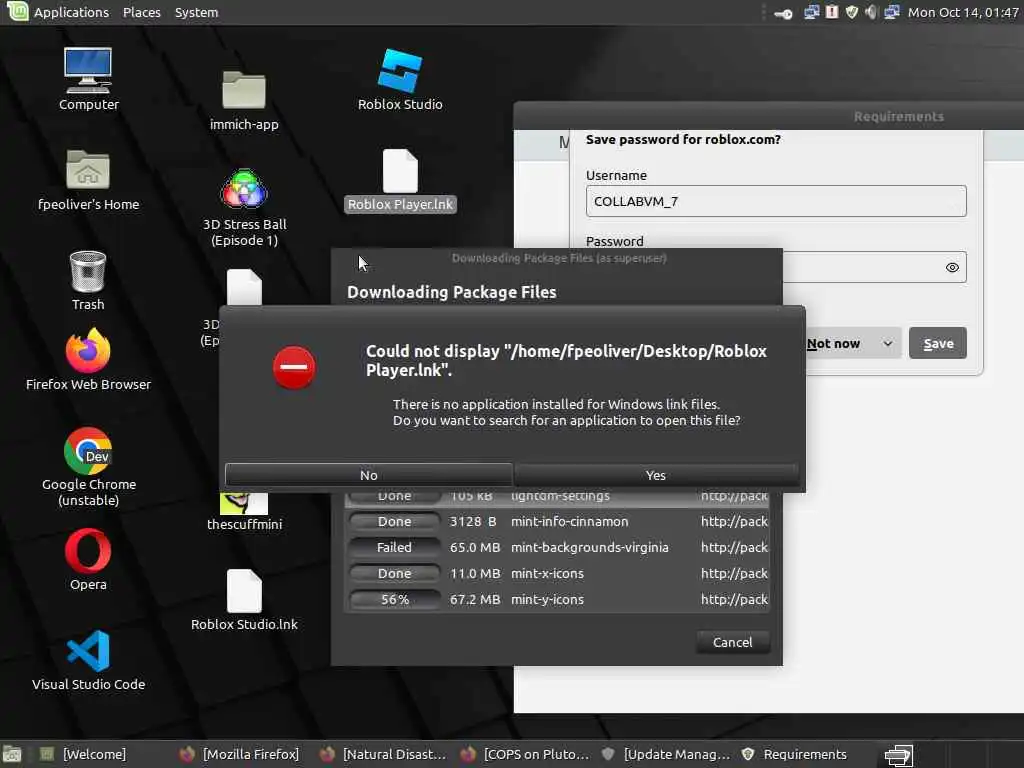Select the mint-y-icons package row
Viewport: 1024px width, 768px height.
557,599
